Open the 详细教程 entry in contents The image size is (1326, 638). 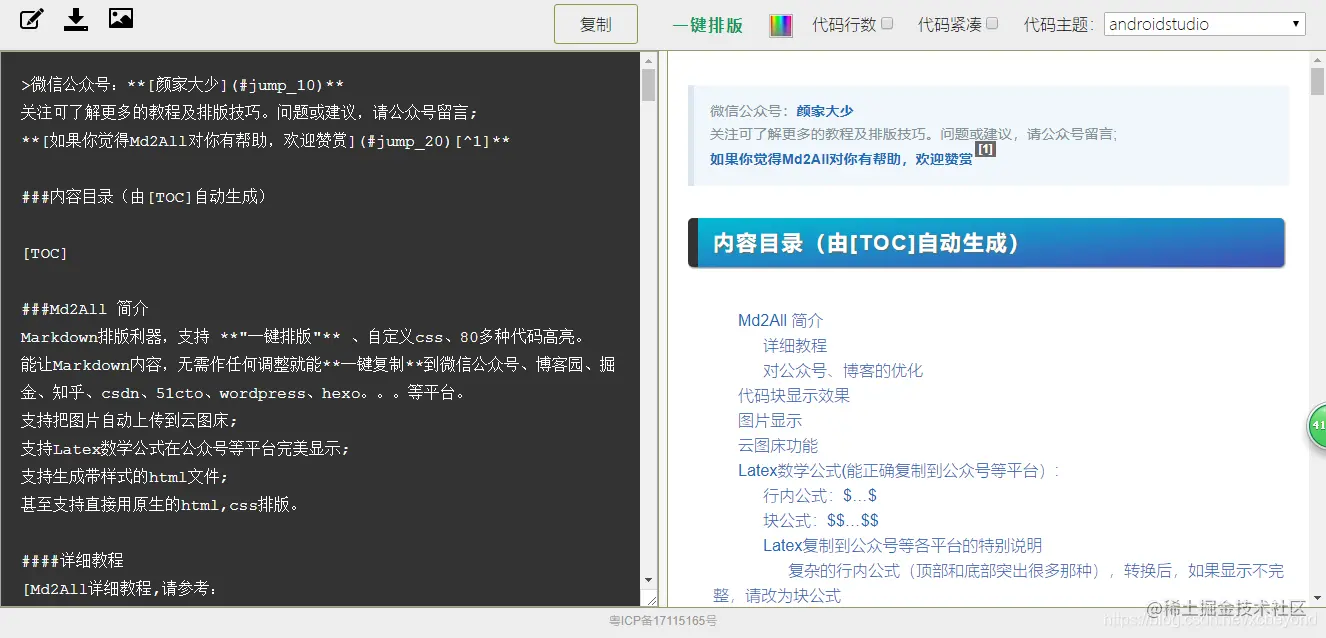coord(795,345)
